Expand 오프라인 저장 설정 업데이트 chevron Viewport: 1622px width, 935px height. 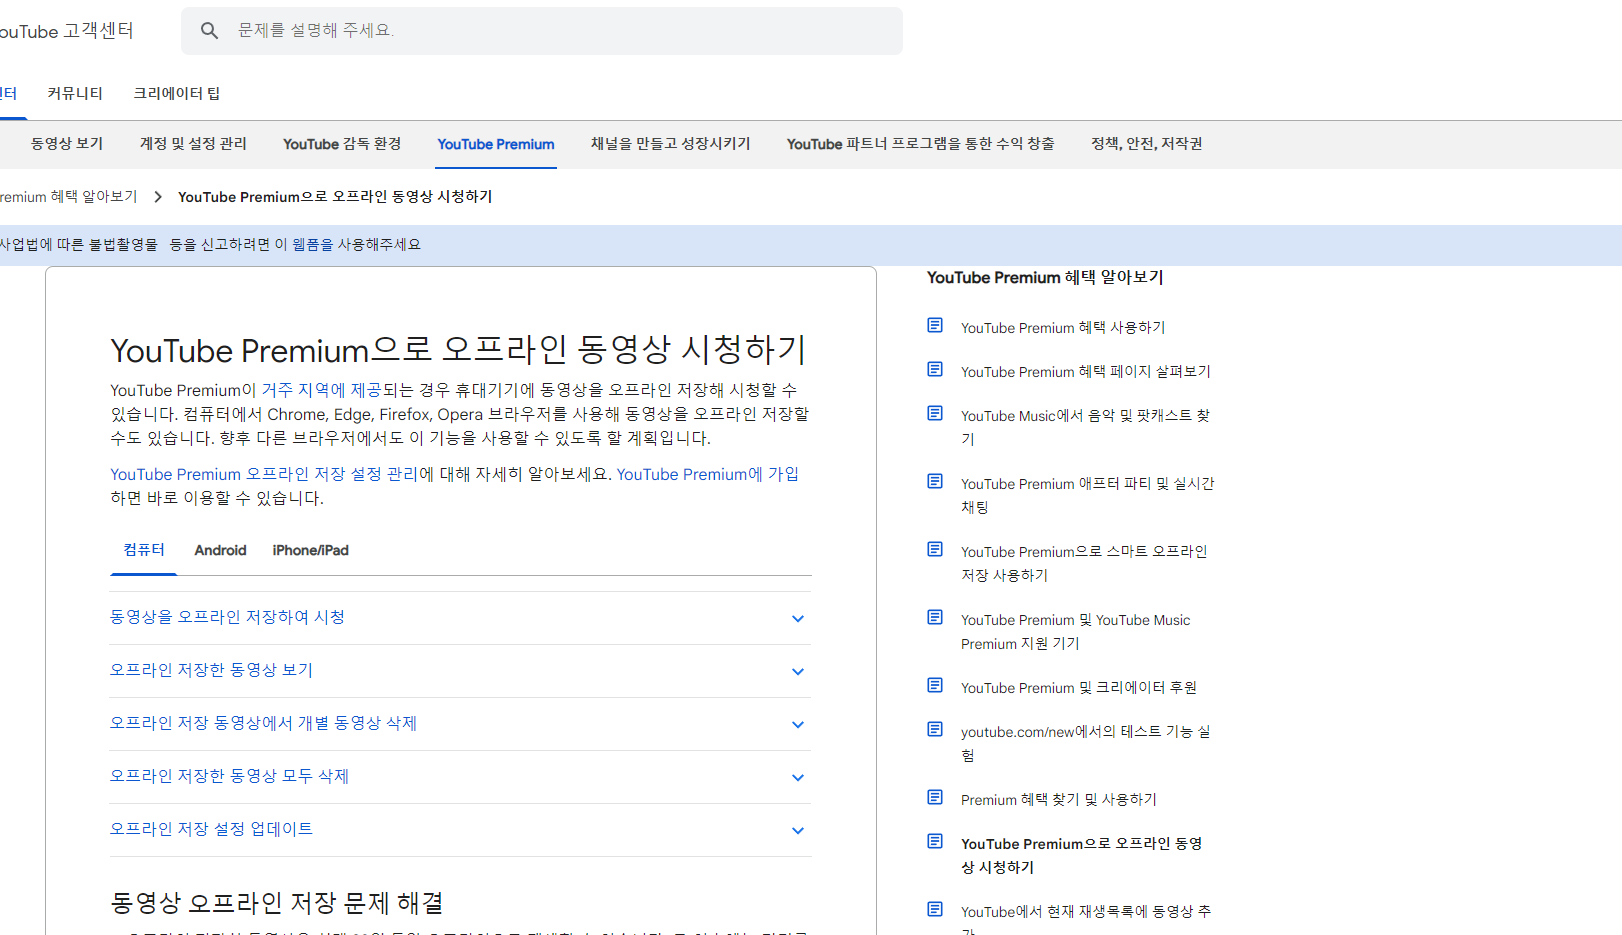click(x=798, y=831)
